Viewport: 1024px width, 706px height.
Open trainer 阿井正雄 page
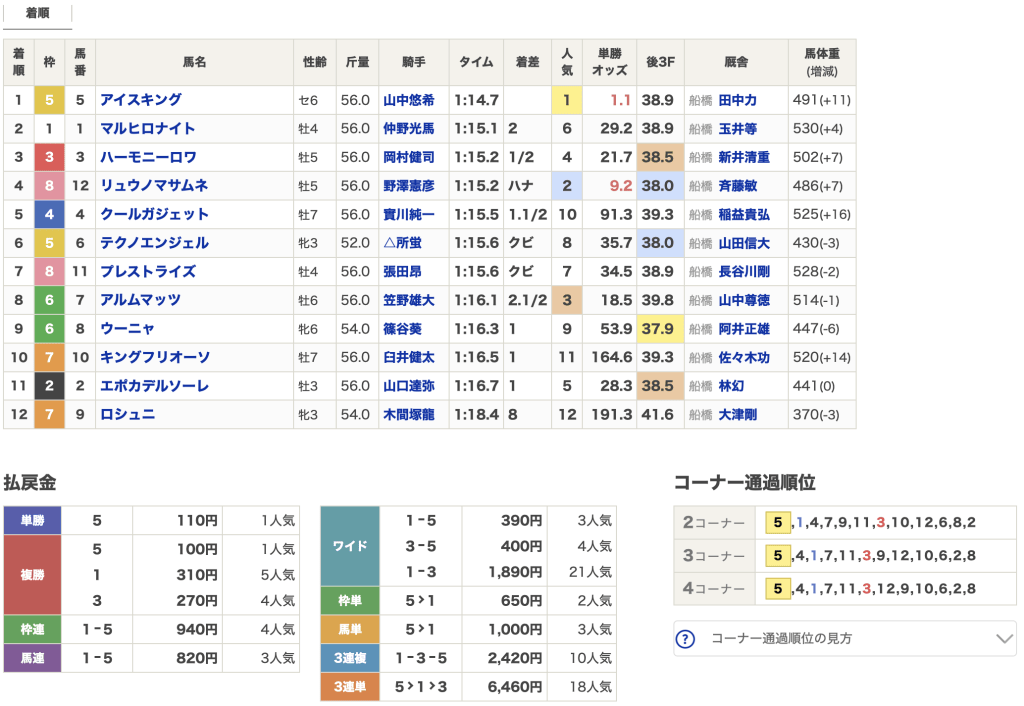[744, 329]
